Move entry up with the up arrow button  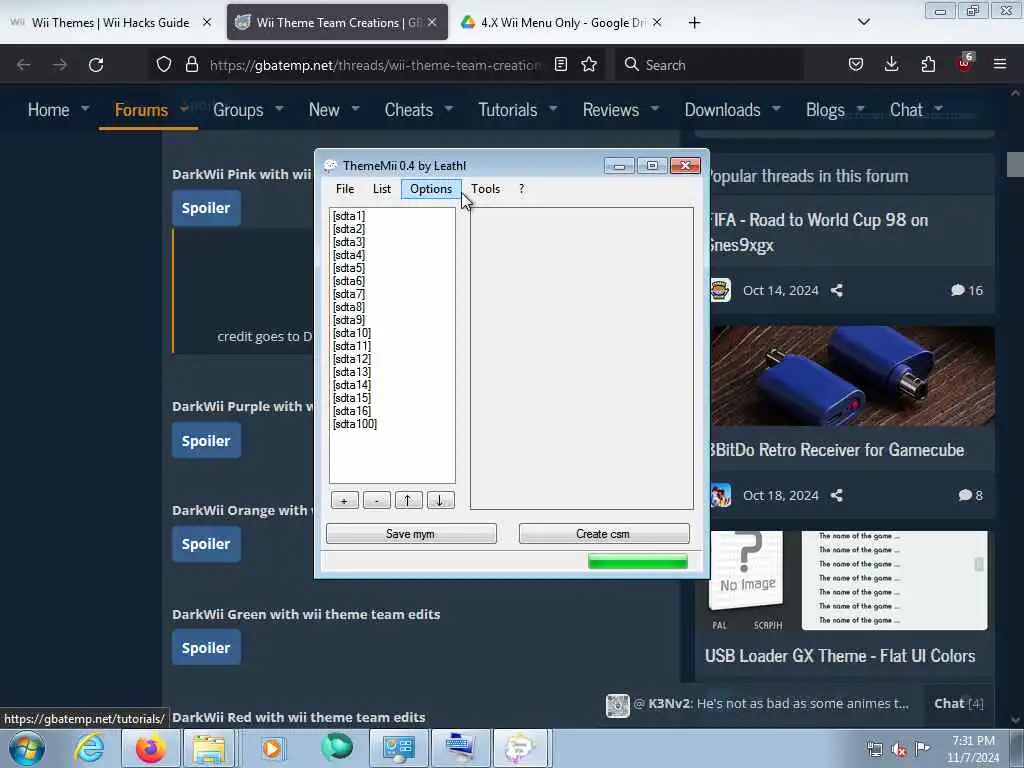tap(408, 501)
